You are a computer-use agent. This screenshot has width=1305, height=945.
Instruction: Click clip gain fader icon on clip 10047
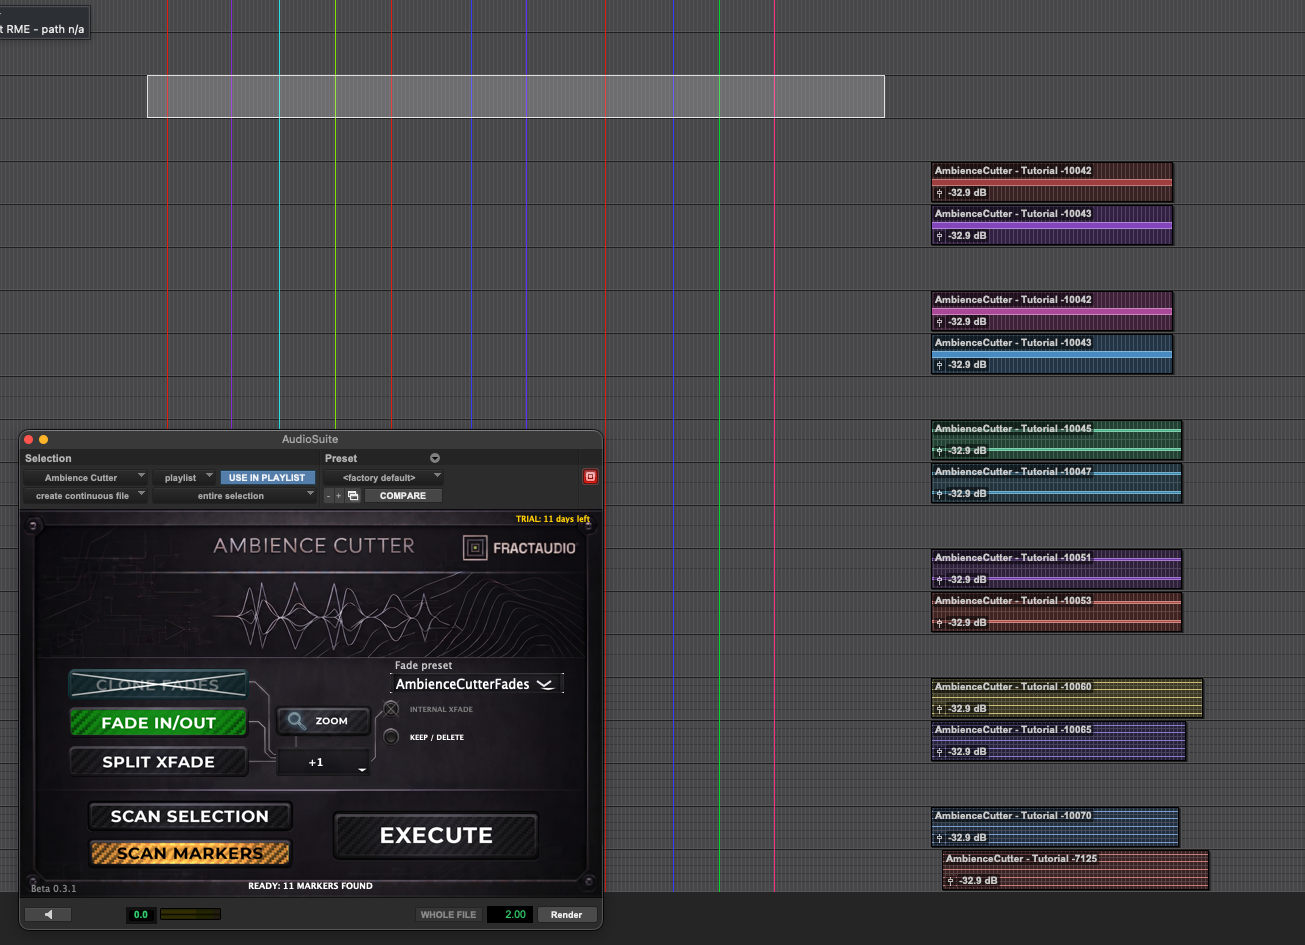(939, 494)
